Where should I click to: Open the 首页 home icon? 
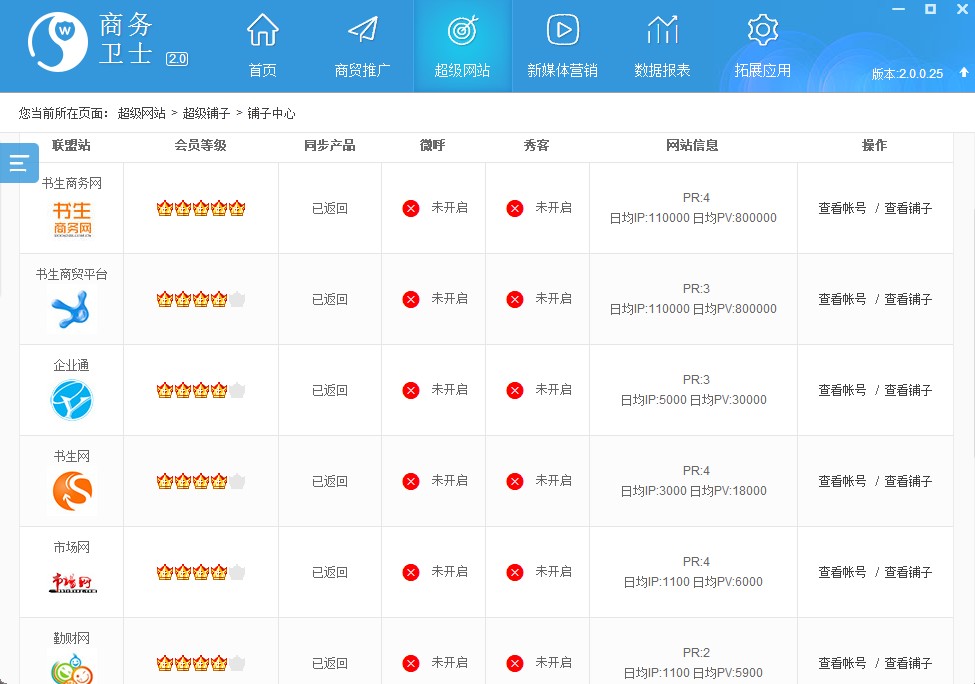(262, 31)
